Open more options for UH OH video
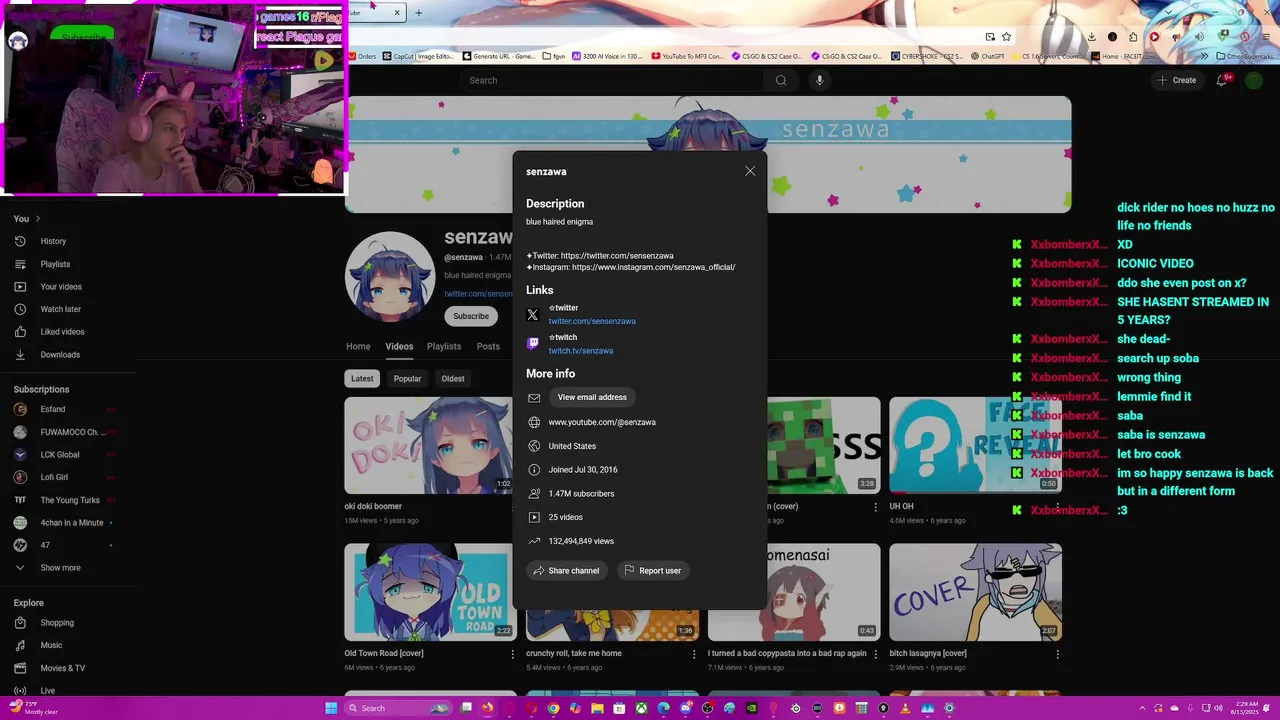The image size is (1280, 720). 1057,507
